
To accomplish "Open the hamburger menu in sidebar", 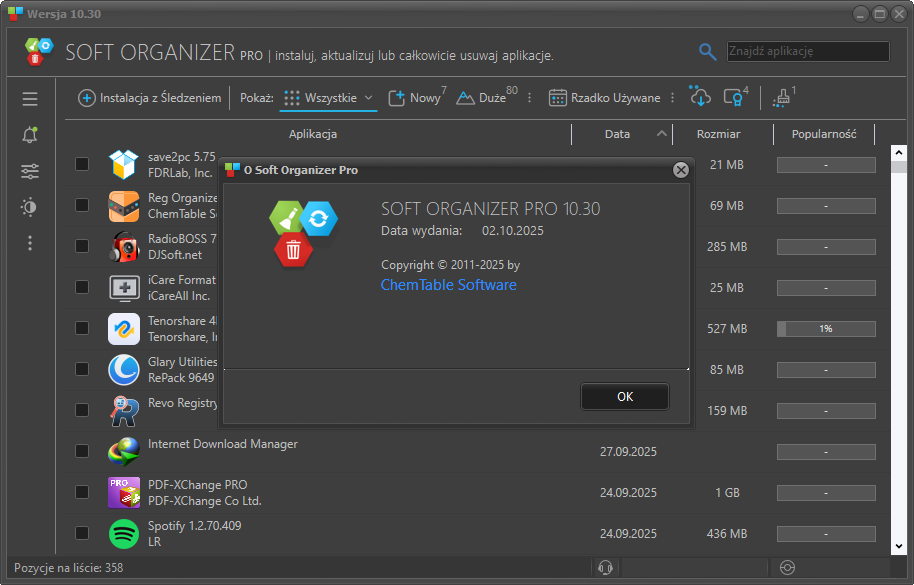I will pos(30,98).
